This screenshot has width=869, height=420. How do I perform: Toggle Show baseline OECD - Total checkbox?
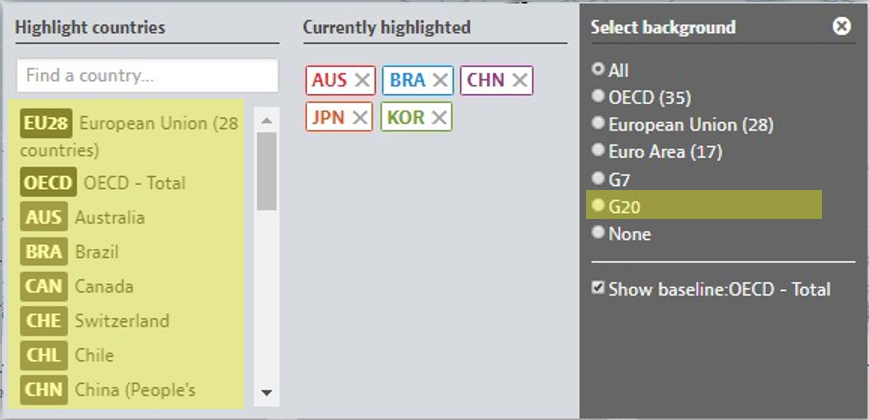[x=598, y=289]
